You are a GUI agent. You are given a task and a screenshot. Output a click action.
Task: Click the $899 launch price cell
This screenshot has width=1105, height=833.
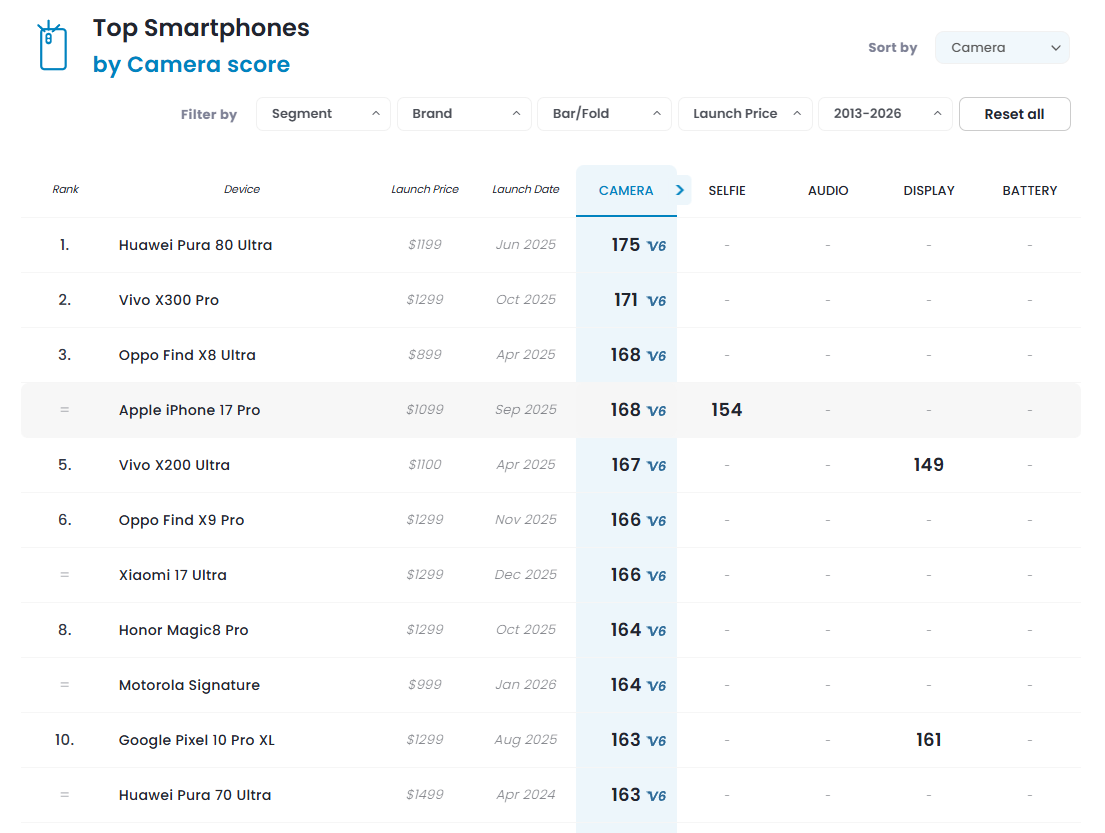pyautogui.click(x=425, y=354)
